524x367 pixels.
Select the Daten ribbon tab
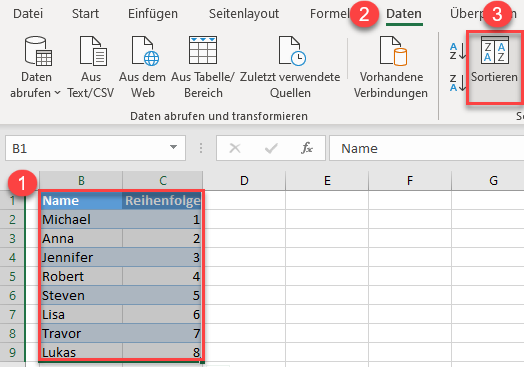click(x=404, y=14)
